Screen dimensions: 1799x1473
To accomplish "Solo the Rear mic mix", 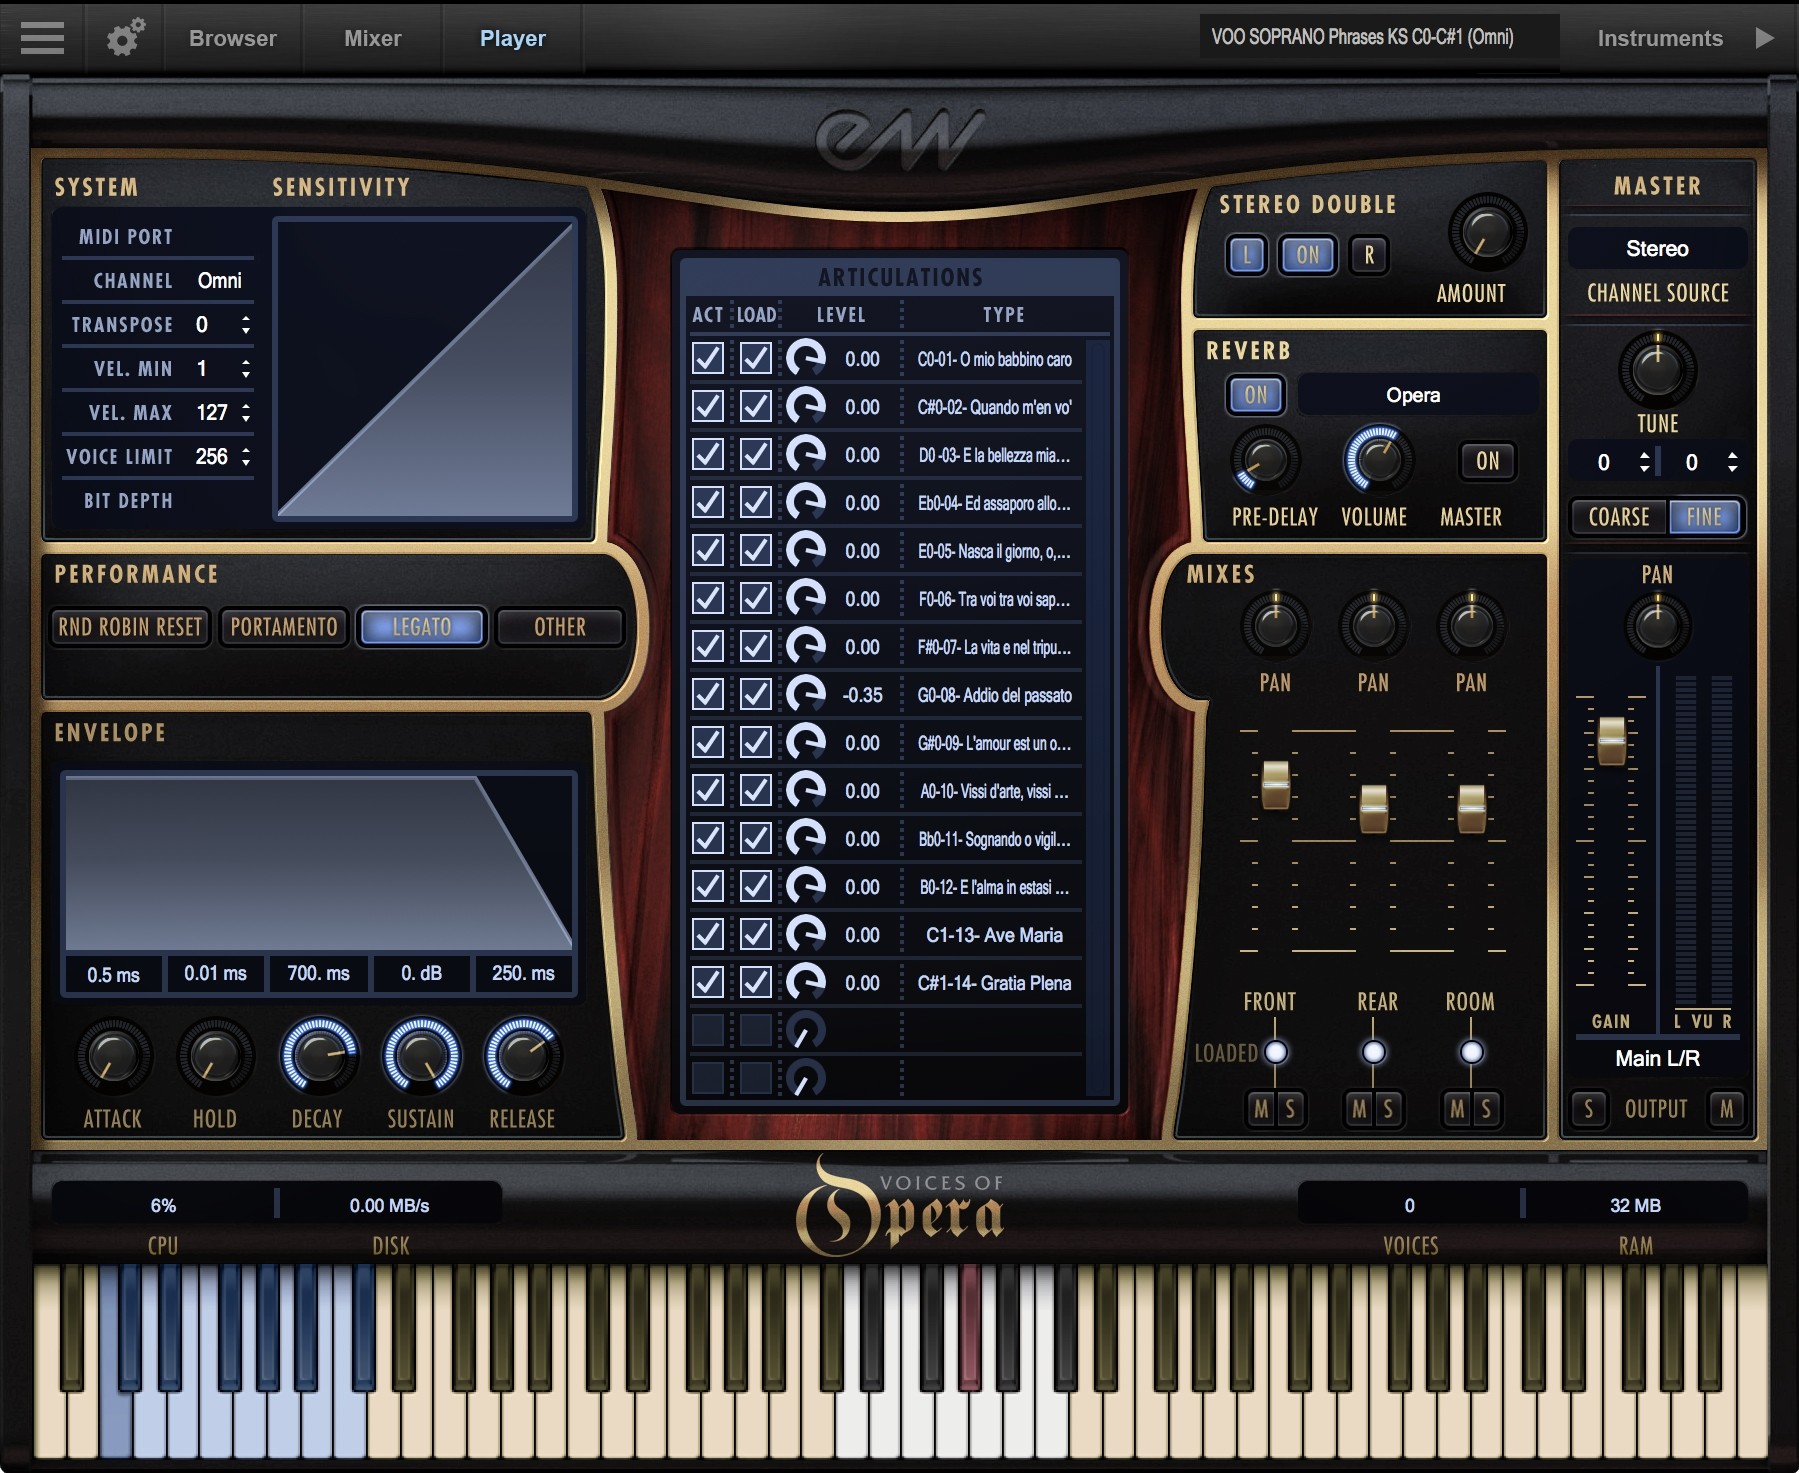I will click(1388, 1109).
